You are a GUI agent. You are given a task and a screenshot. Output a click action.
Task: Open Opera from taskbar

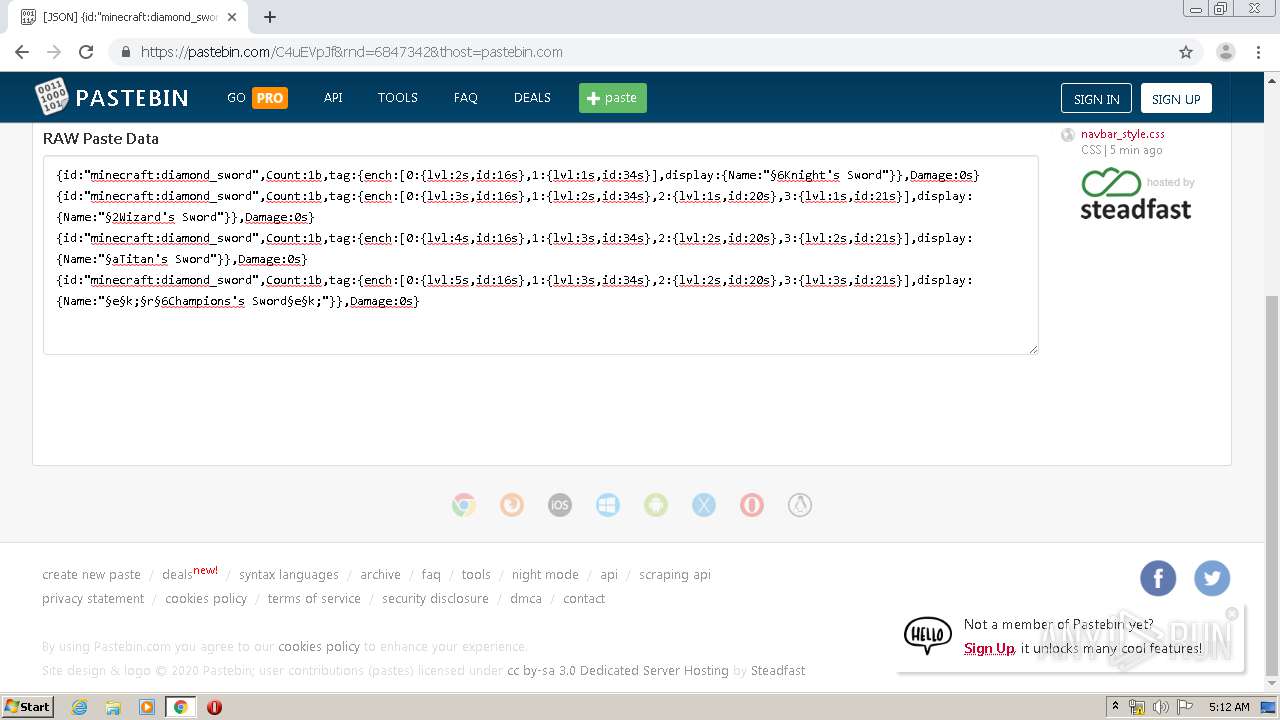(x=214, y=707)
